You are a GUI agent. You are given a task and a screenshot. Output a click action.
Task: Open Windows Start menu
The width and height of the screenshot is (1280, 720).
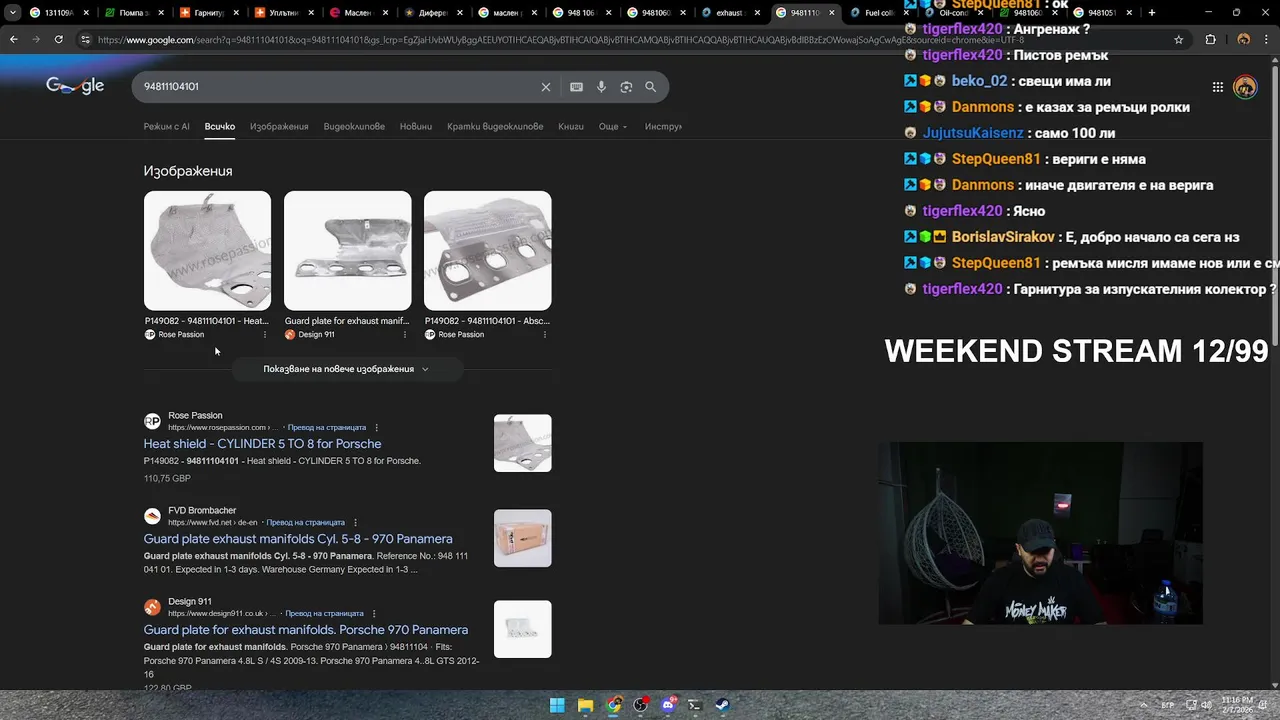(558, 705)
